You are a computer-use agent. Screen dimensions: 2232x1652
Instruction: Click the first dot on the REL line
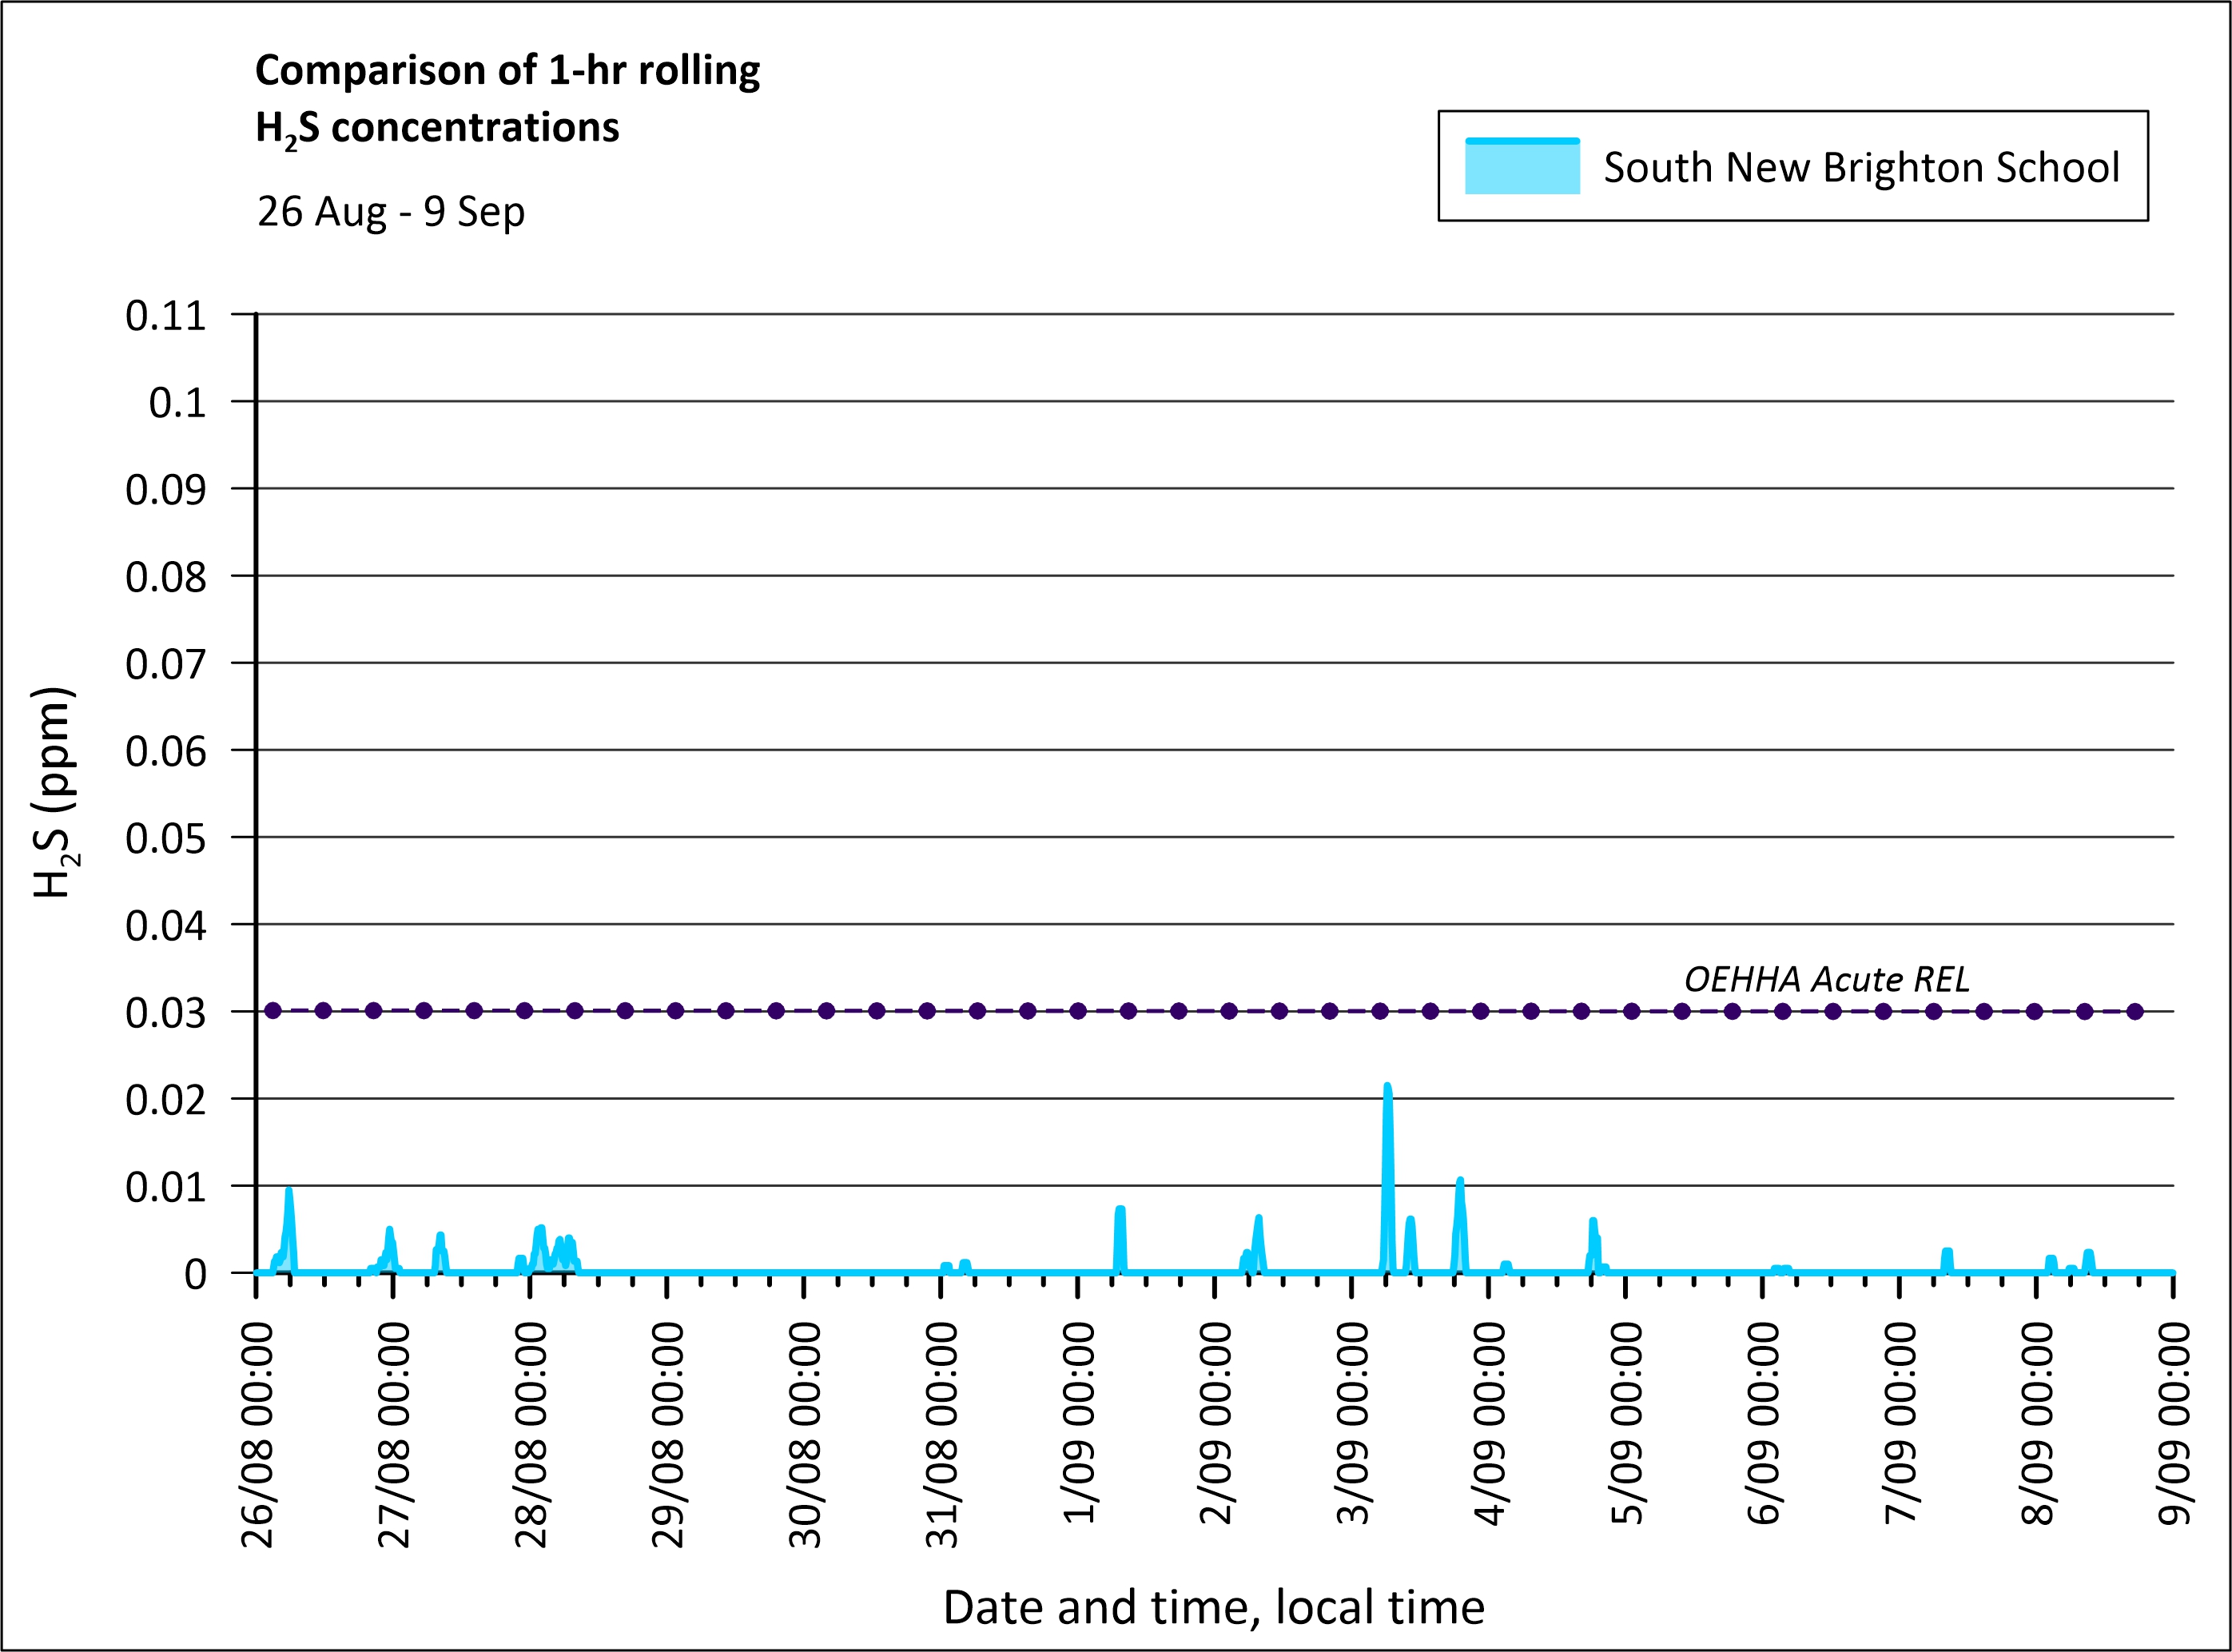tap(273, 1011)
